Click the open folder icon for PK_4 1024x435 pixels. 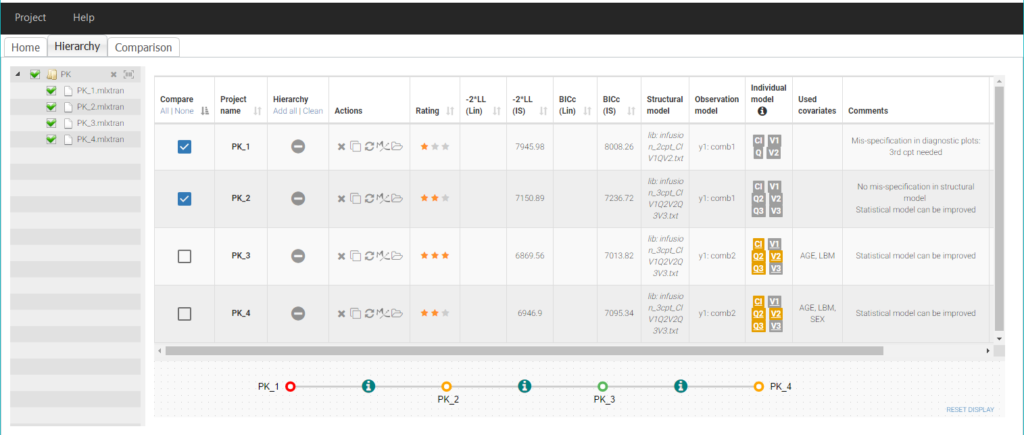(396, 314)
